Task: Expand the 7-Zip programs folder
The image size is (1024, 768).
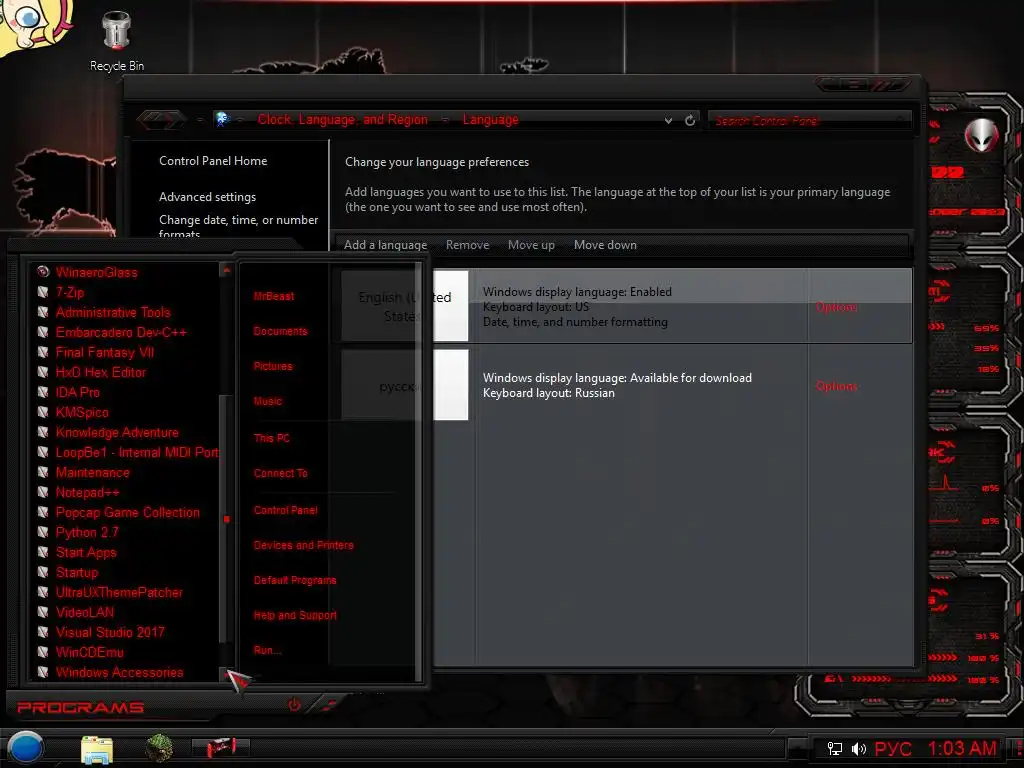Action: pos(70,292)
